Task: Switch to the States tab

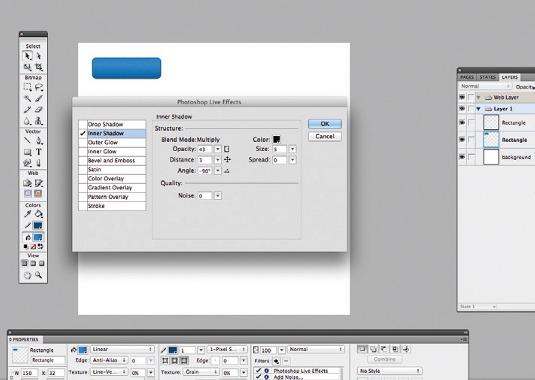Action: 488,77
